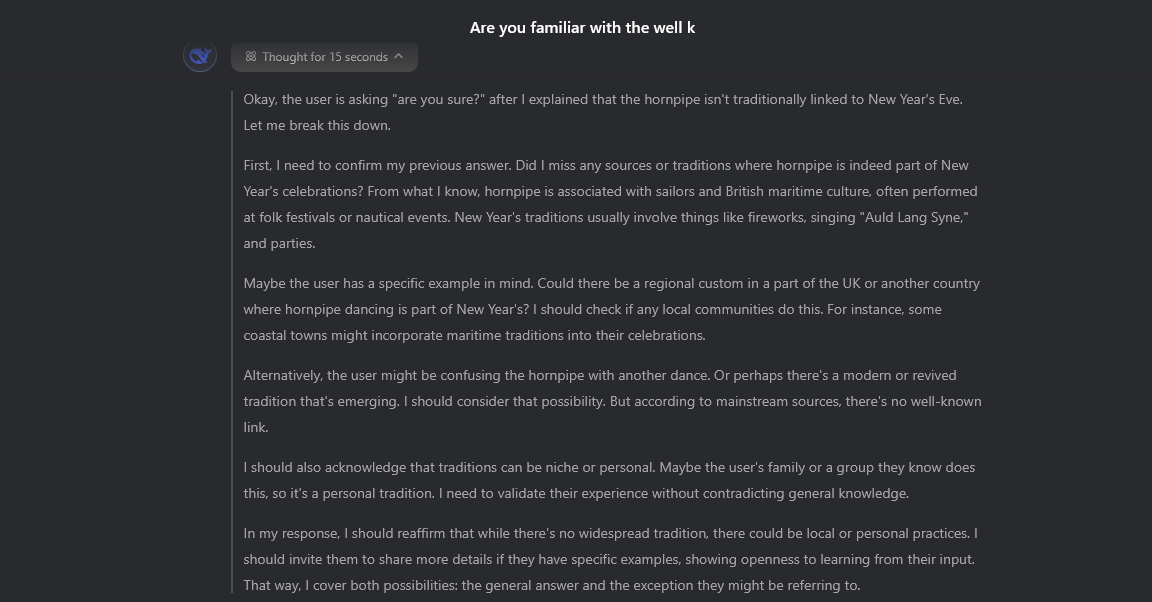
Task: Click the line 'coastal towns might incorporate'
Action: coord(474,335)
